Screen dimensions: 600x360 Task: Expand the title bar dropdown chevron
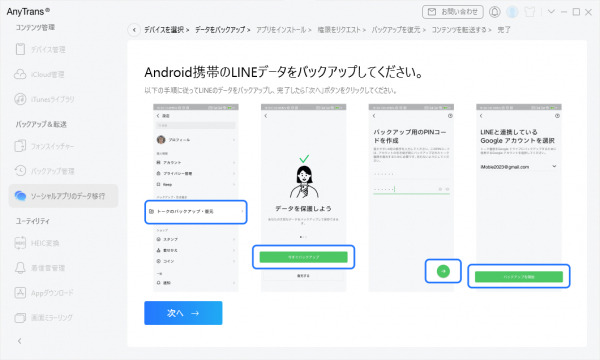tap(551, 12)
